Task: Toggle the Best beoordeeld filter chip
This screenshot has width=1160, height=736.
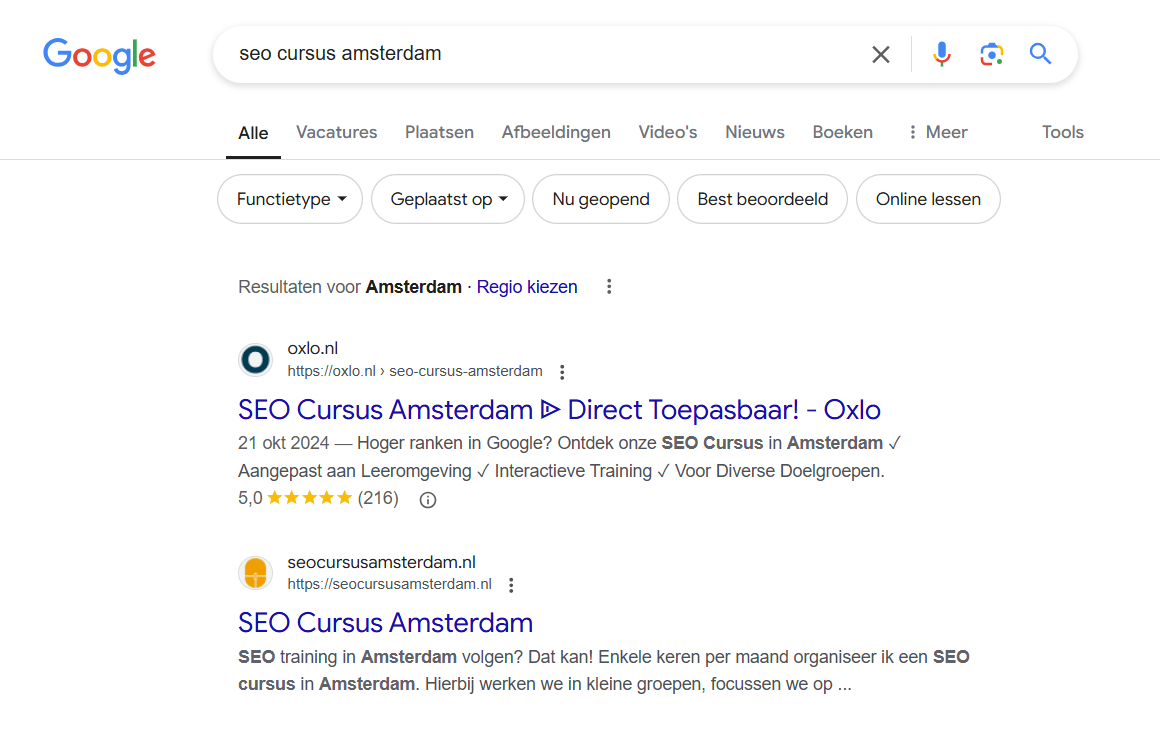Action: coord(762,199)
